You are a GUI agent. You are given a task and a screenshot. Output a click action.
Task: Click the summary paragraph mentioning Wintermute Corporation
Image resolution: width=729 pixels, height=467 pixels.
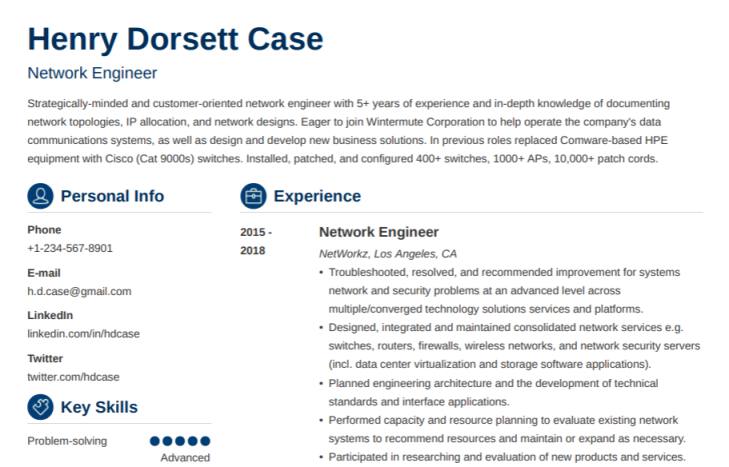(x=349, y=131)
